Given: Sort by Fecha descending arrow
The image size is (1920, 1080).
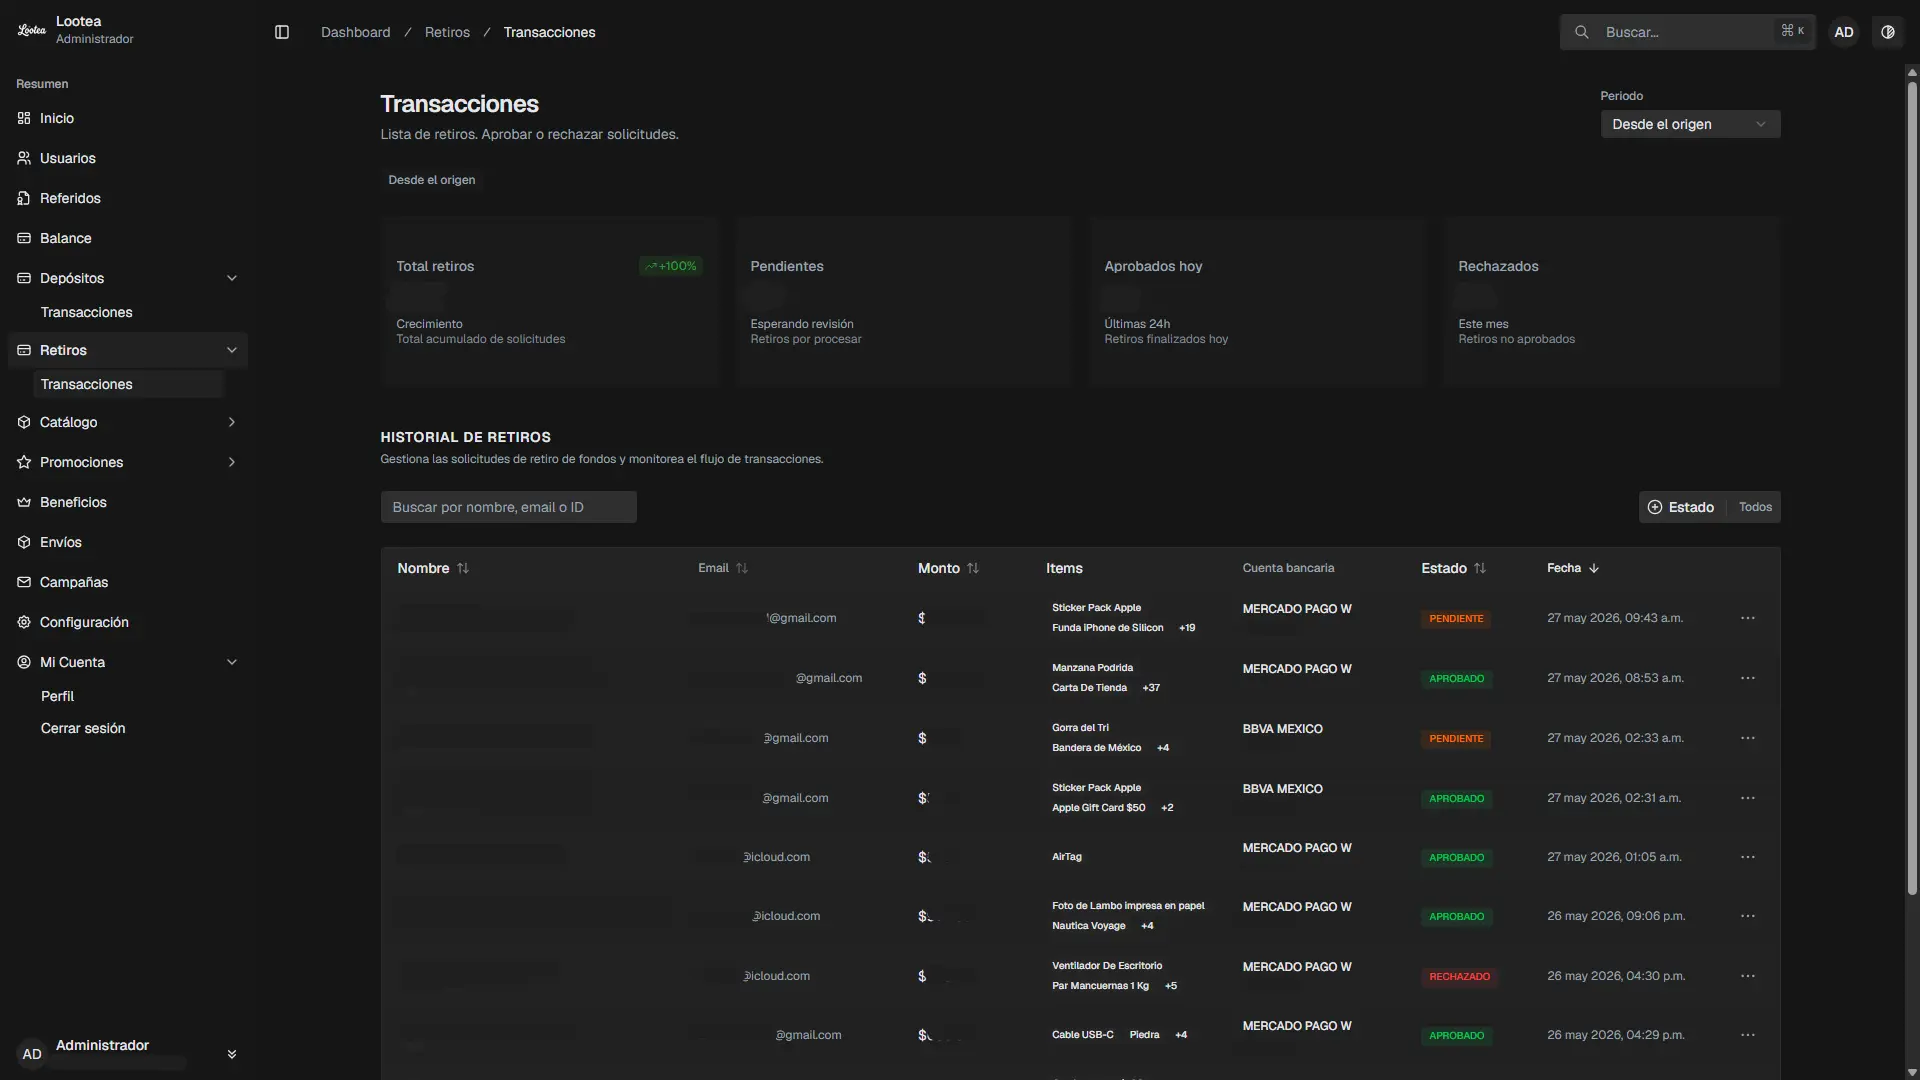Looking at the screenshot, I should coord(1594,568).
